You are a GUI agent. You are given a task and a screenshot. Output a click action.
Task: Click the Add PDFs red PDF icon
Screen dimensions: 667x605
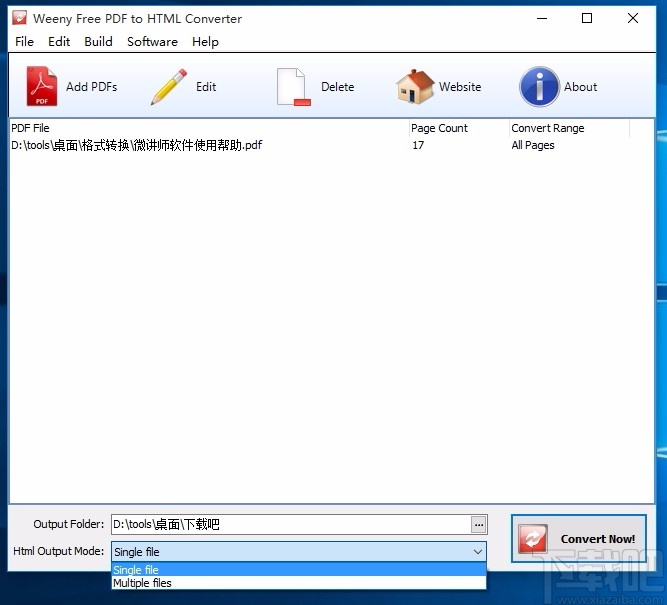click(x=42, y=86)
